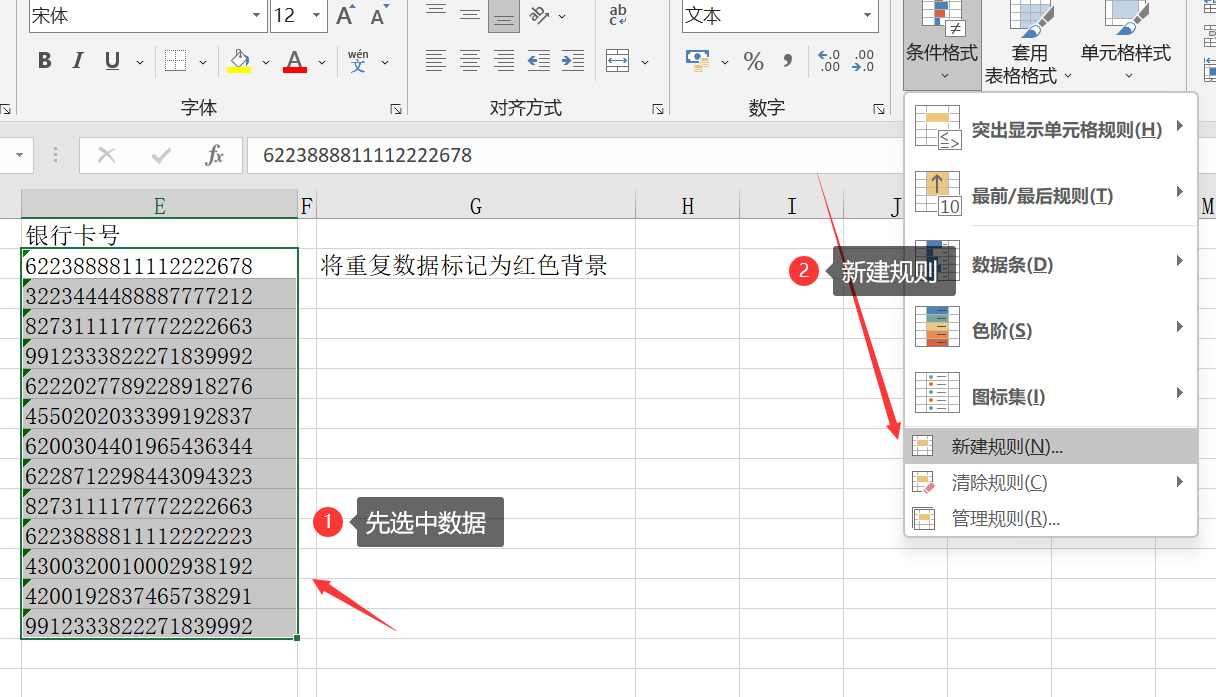Apply underline formatting
The height and width of the screenshot is (697, 1216).
pos(110,60)
